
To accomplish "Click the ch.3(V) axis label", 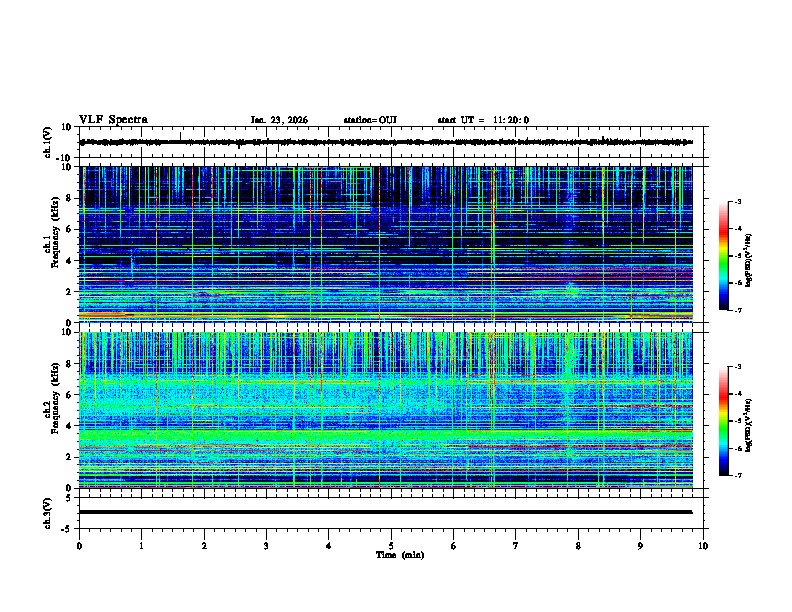I will click(47, 513).
